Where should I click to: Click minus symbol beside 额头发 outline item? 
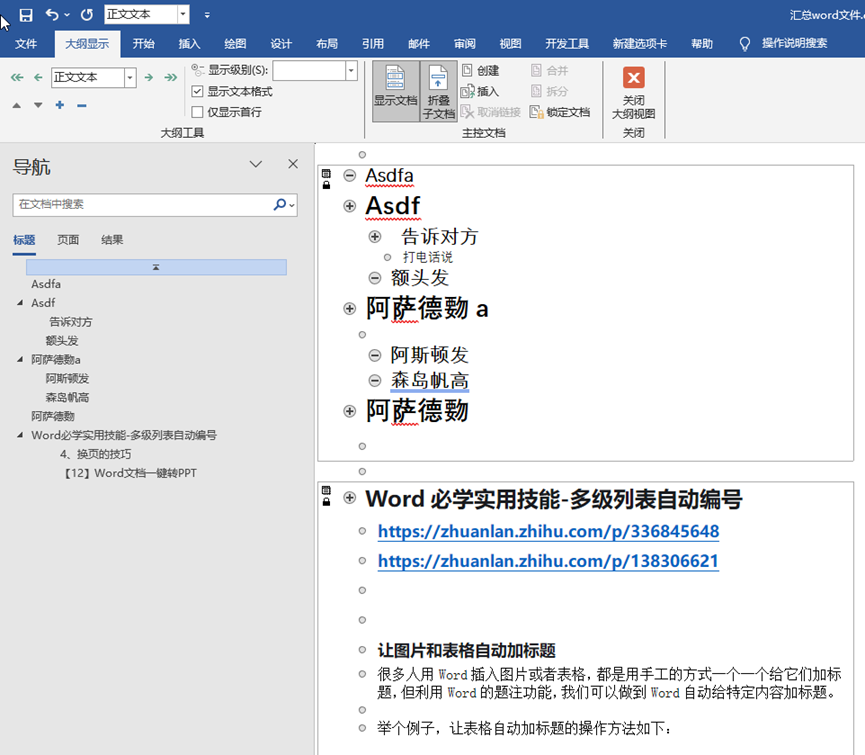(375, 278)
